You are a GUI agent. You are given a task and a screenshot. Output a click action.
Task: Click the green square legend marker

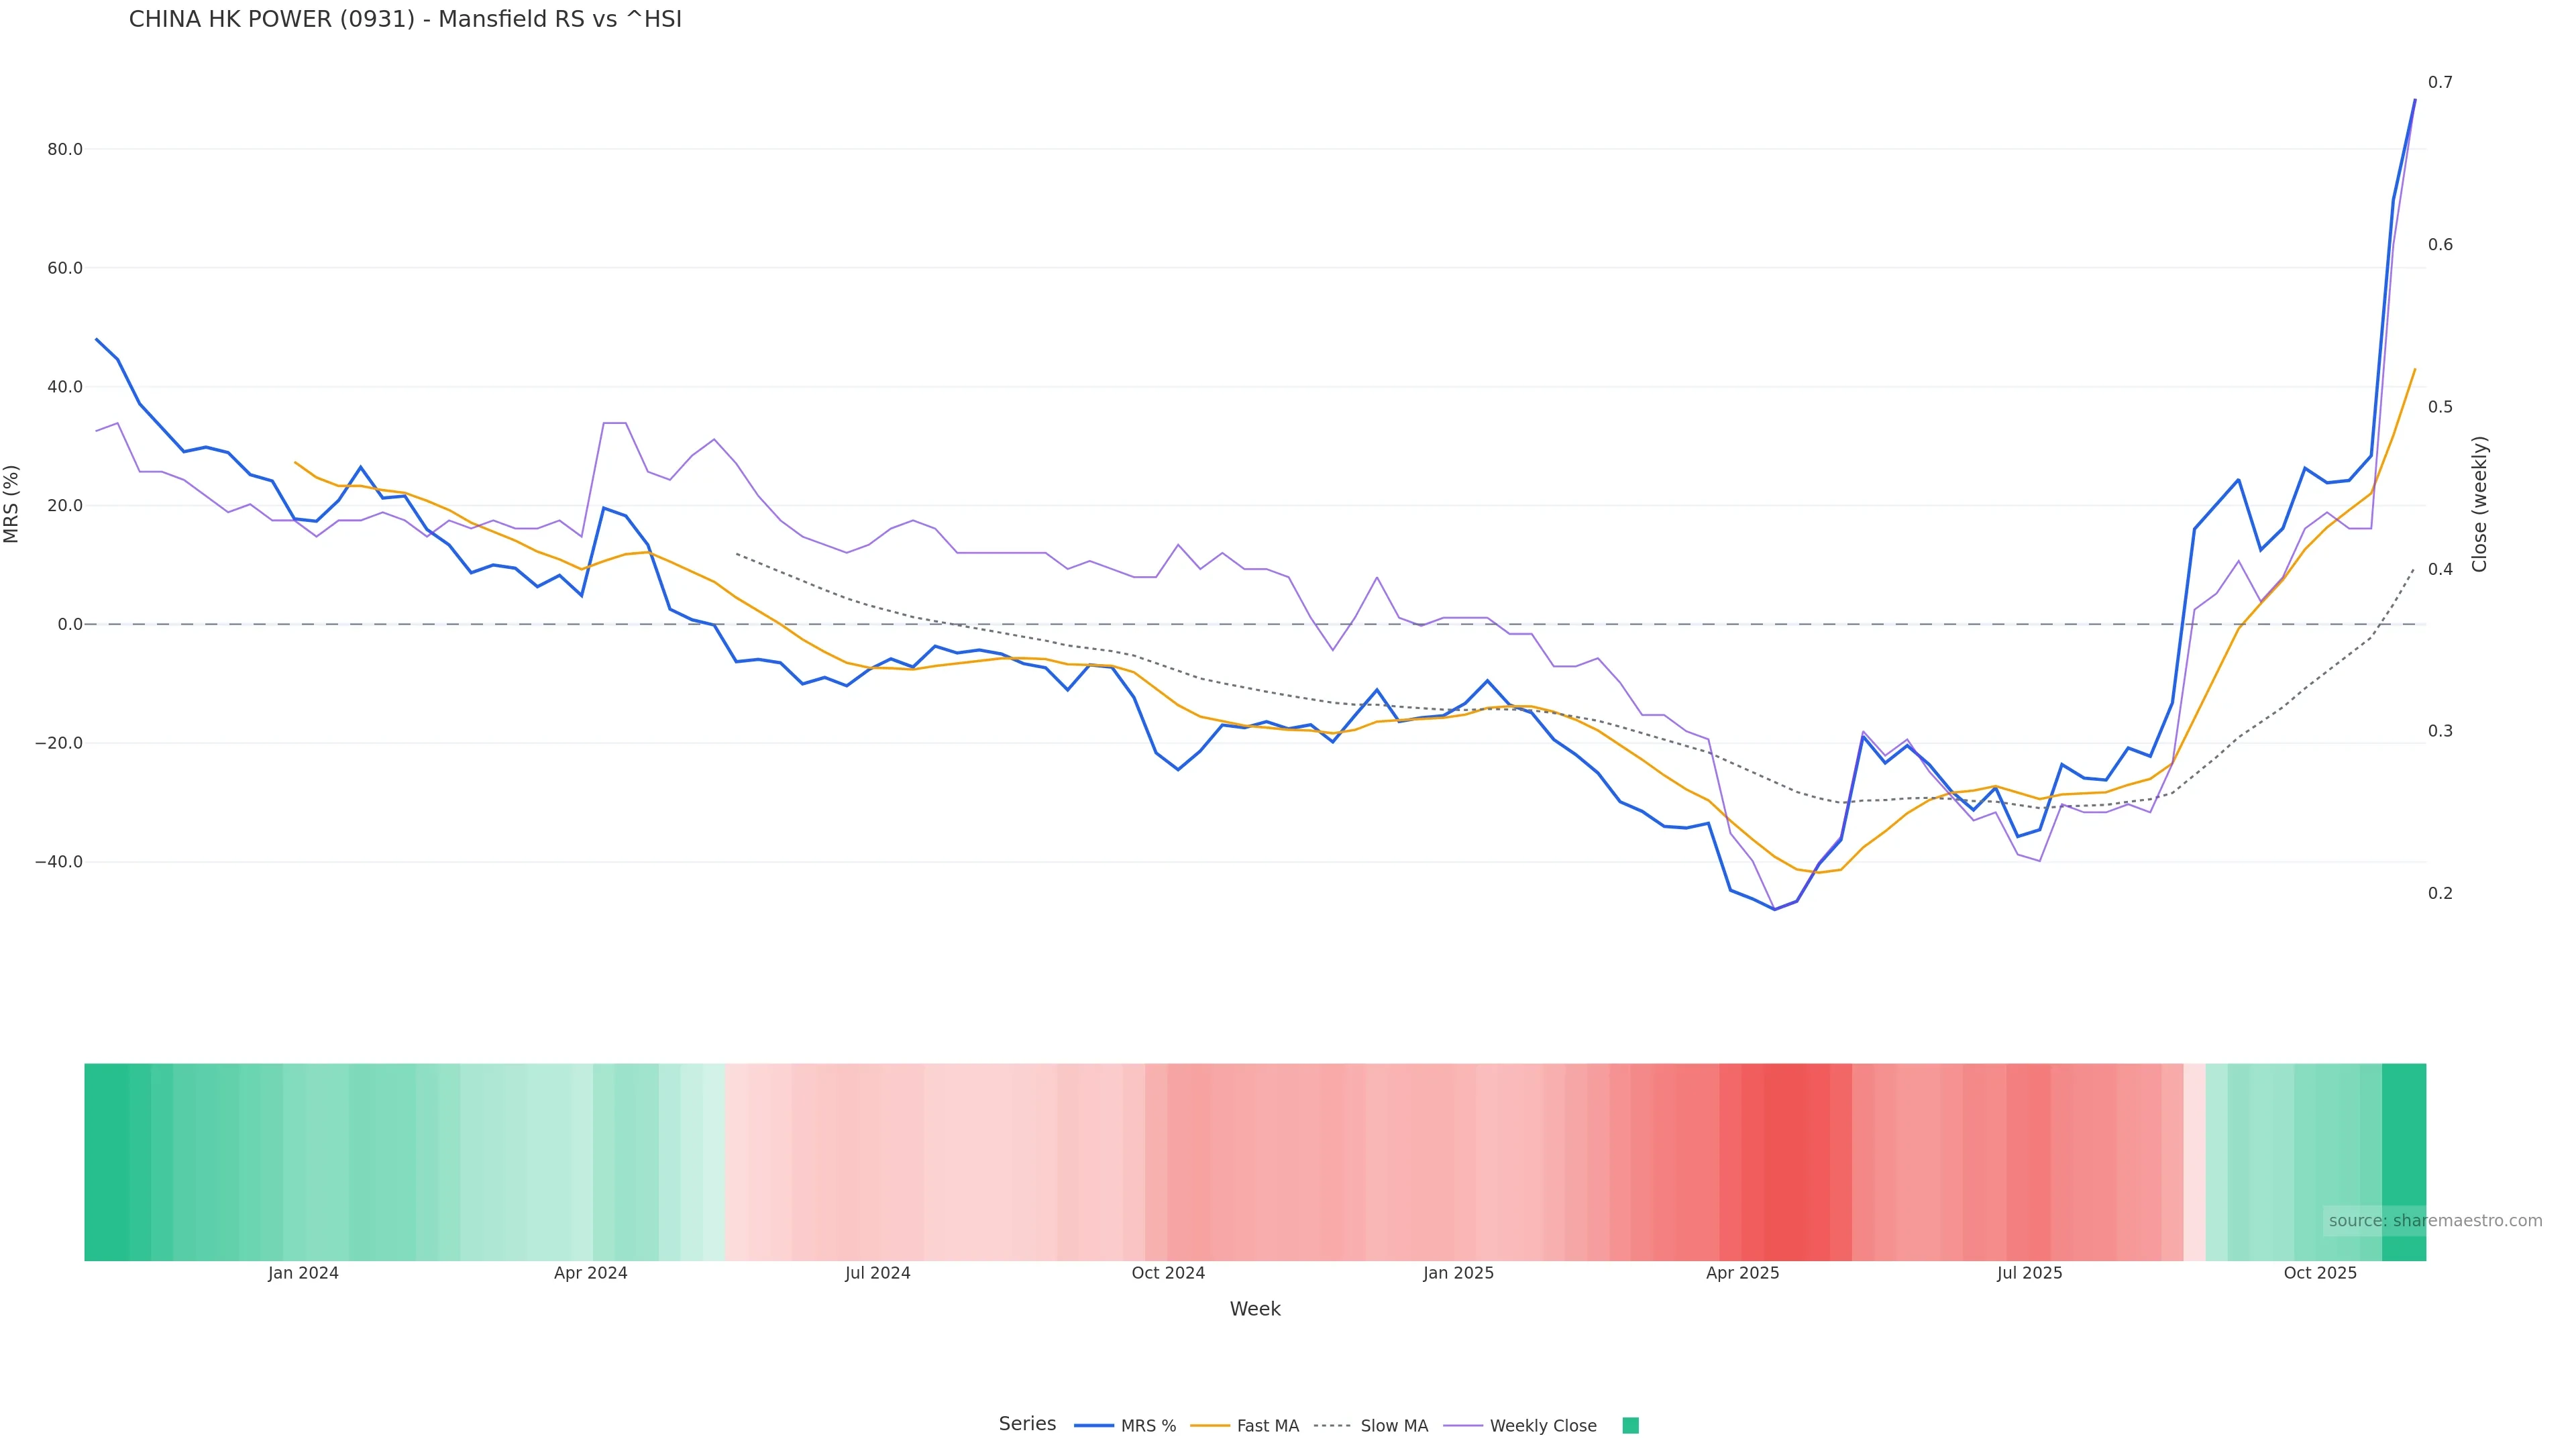pos(1630,1426)
